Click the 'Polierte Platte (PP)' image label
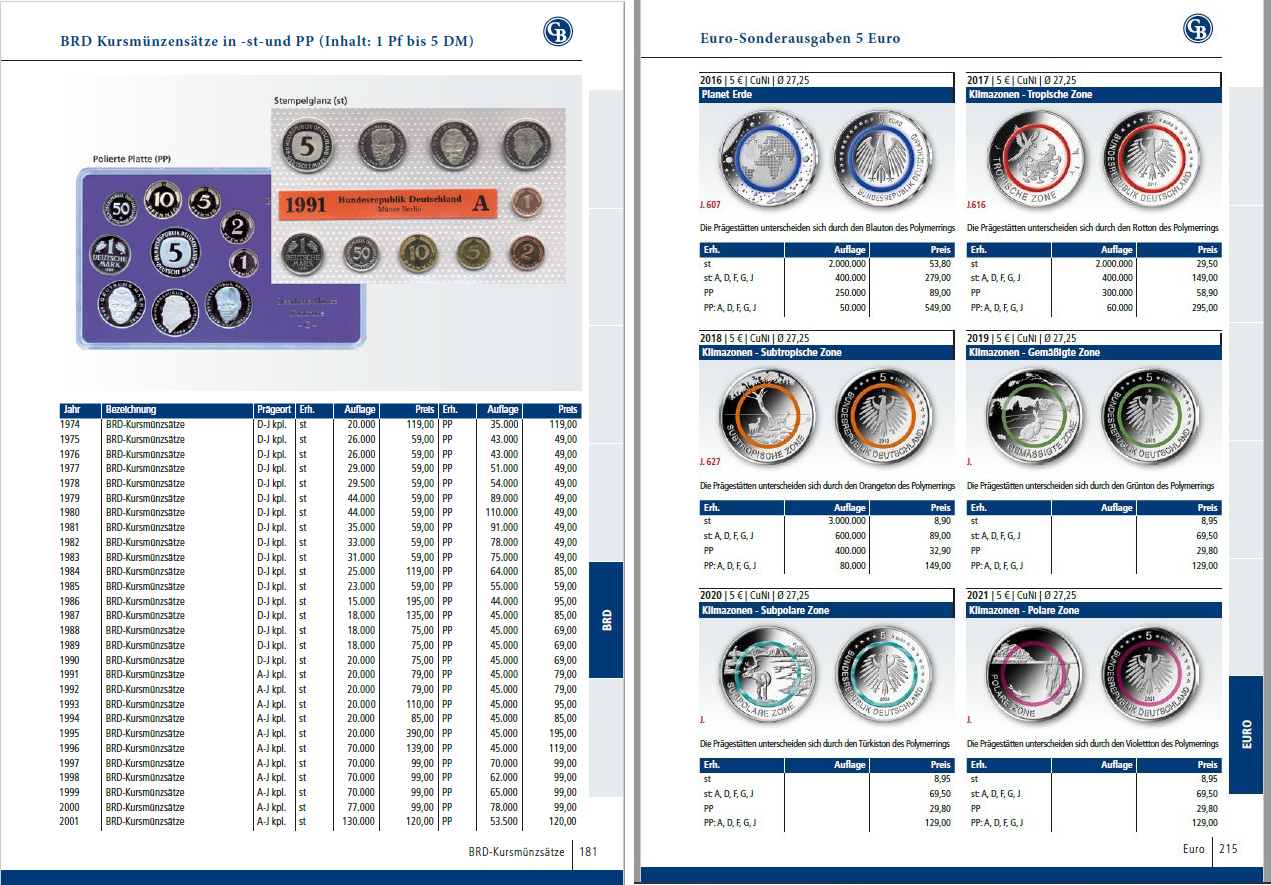 [x=134, y=158]
